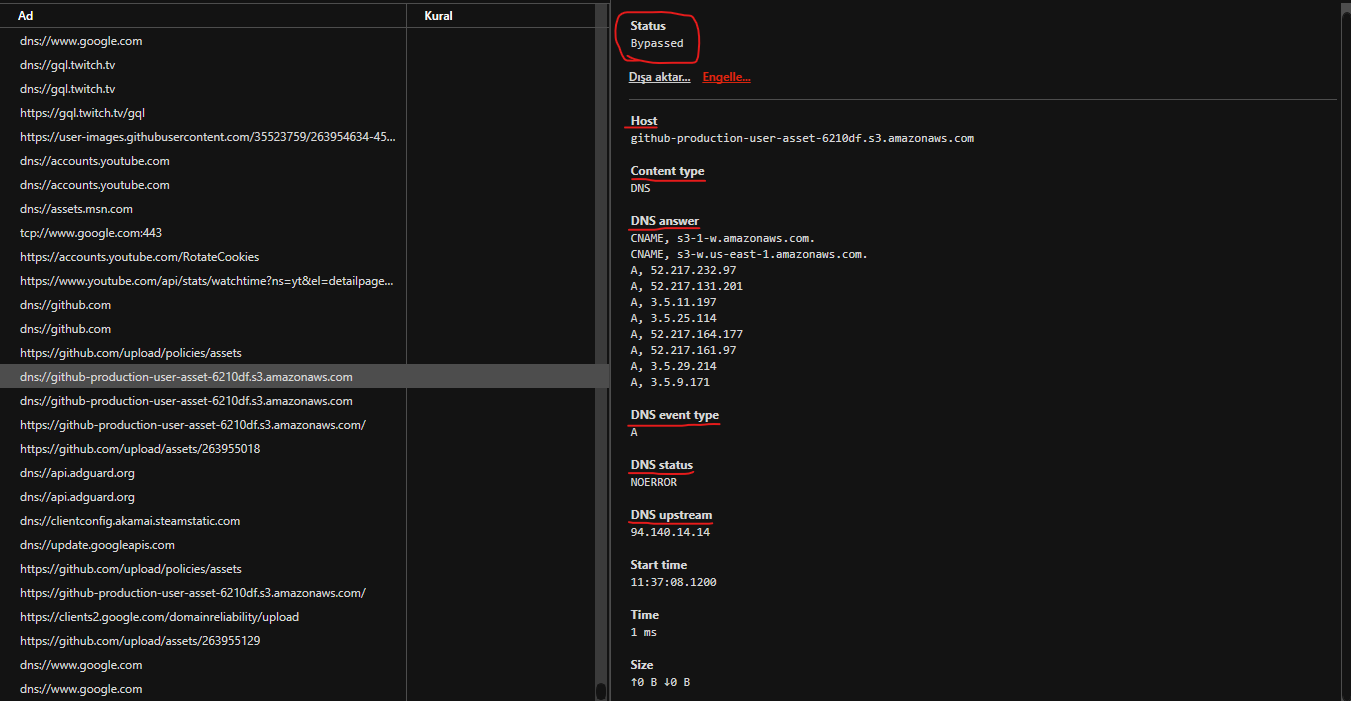Click the "Ad" column header

coord(26,15)
